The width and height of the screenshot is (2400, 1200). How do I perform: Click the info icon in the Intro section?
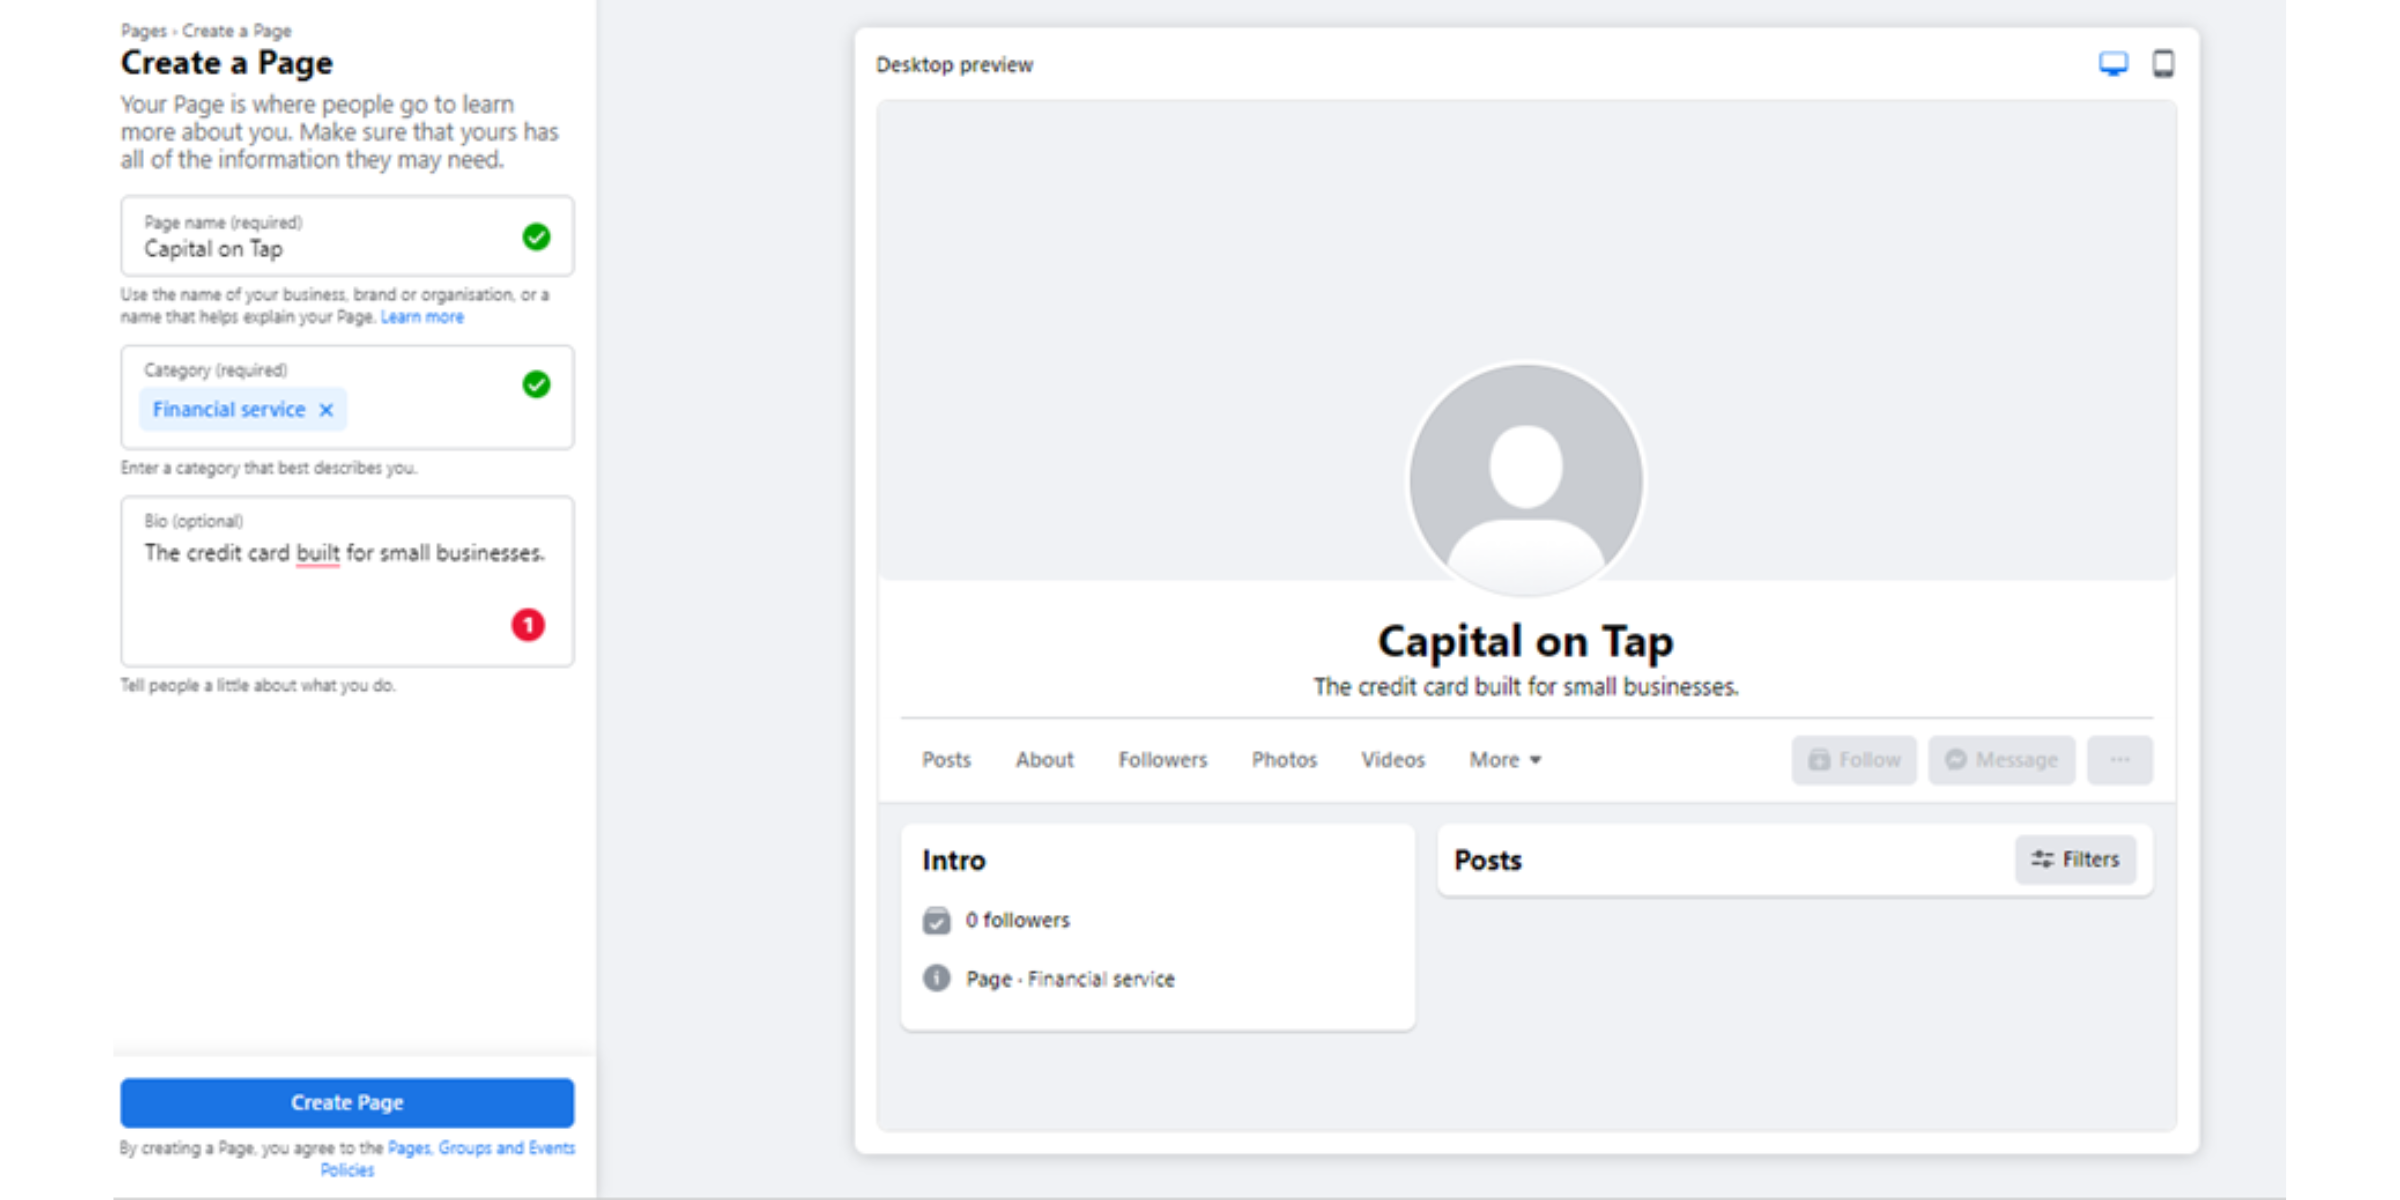[x=936, y=978]
